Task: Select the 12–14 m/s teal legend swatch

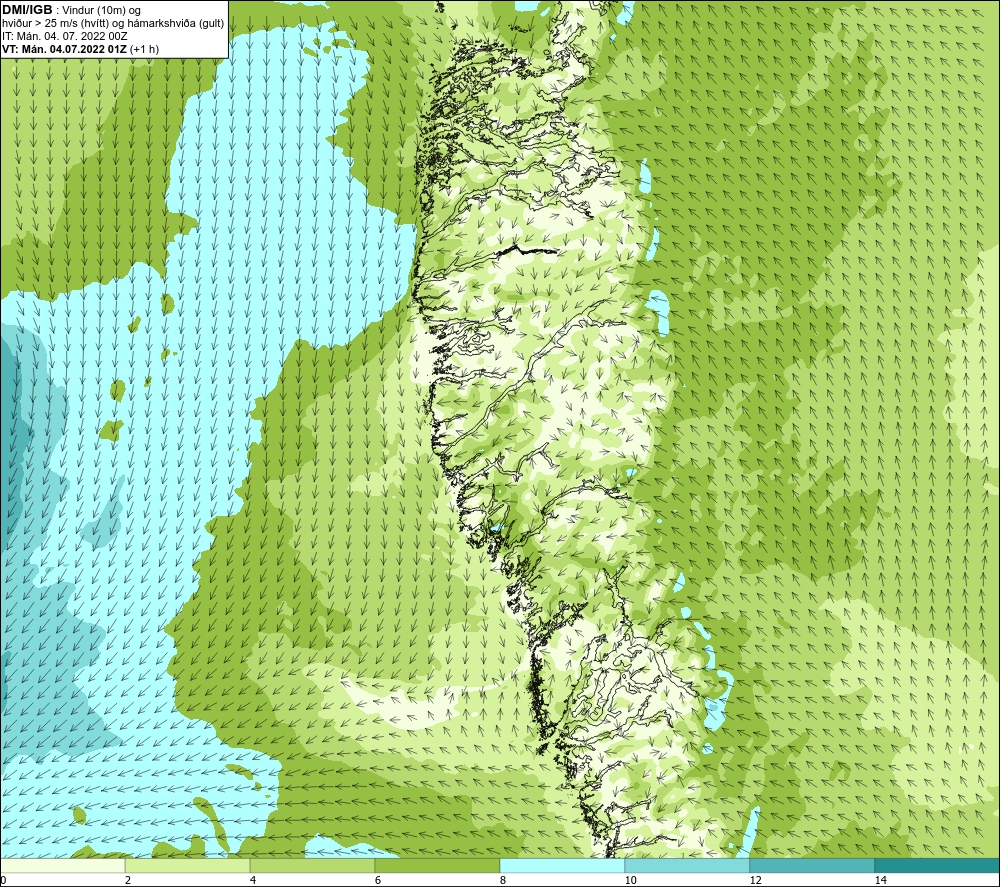Action: click(x=812, y=865)
